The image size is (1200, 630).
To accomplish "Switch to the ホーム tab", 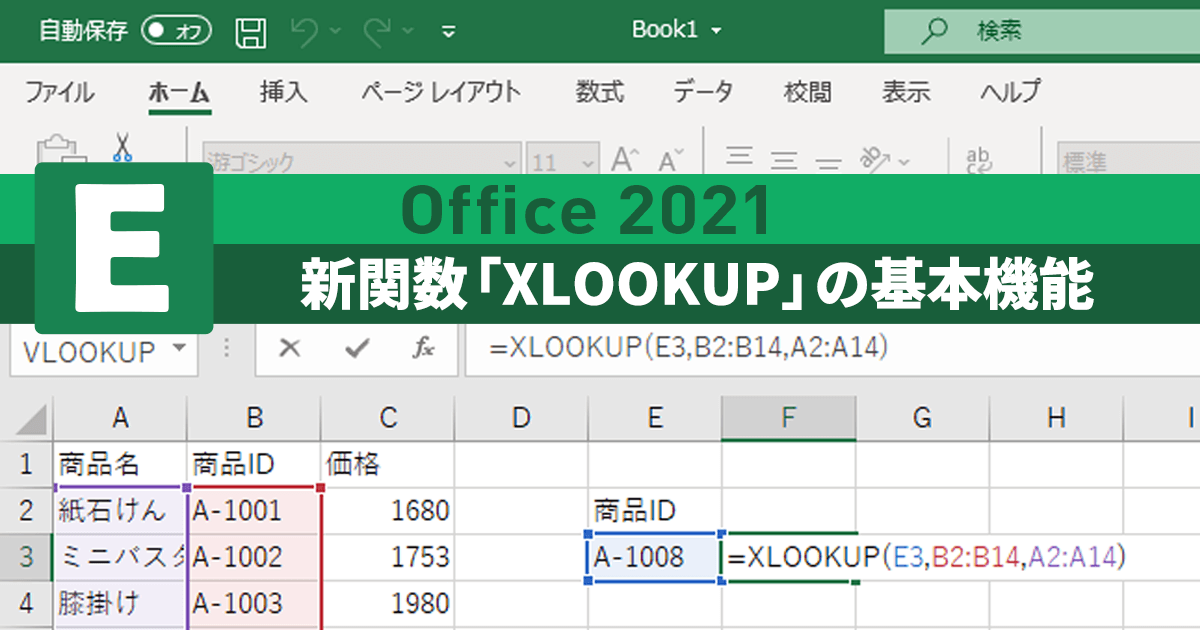I will [179, 92].
